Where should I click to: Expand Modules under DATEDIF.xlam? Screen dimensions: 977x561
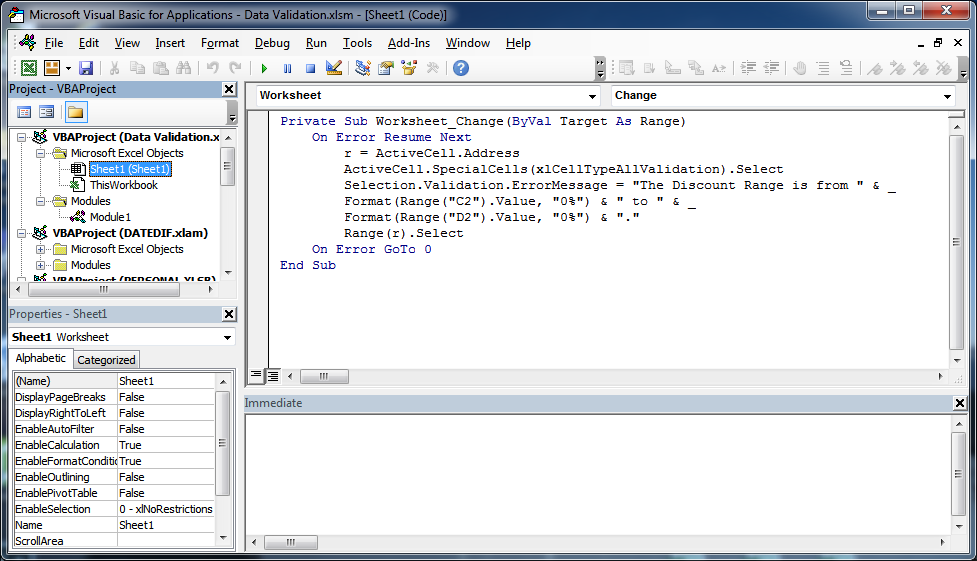pyautogui.click(x=41, y=266)
